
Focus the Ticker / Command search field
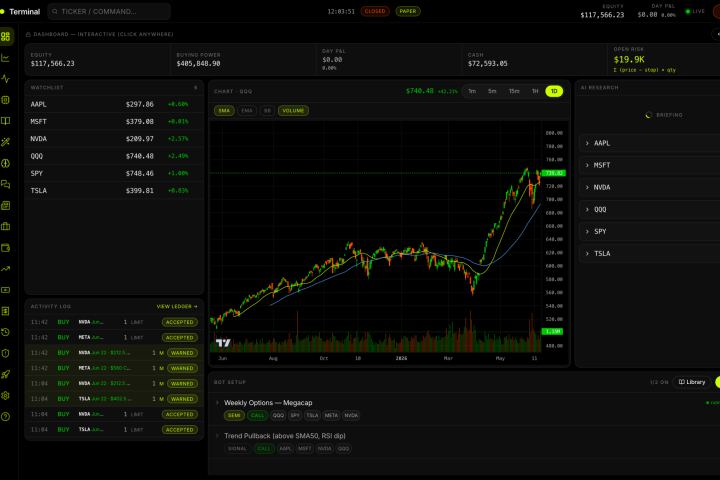(109, 11)
